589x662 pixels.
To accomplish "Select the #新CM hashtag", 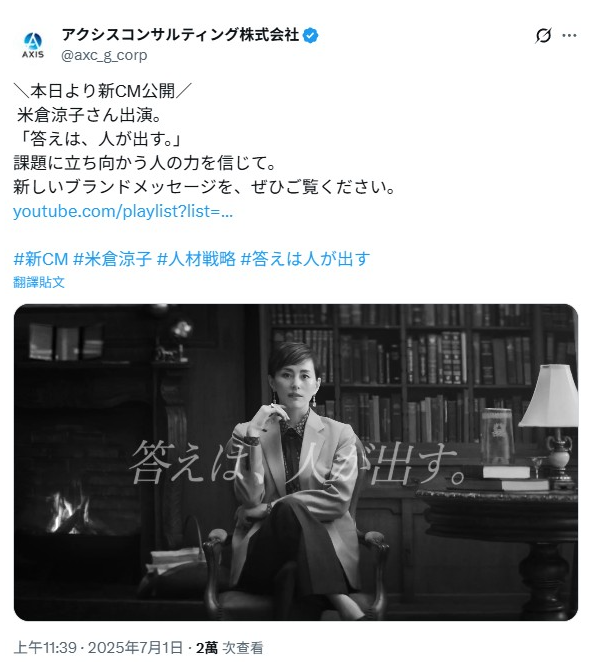I will pyautogui.click(x=41, y=259).
